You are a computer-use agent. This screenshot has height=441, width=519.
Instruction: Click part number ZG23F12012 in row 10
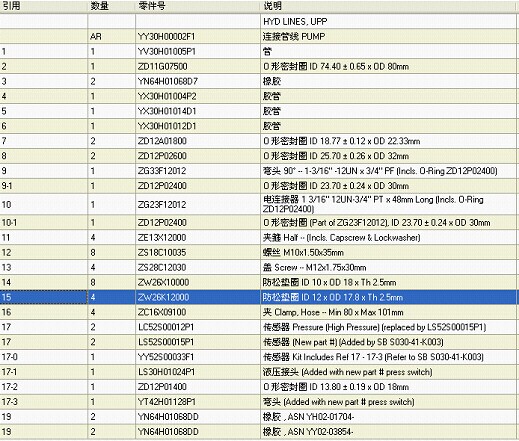coord(162,204)
